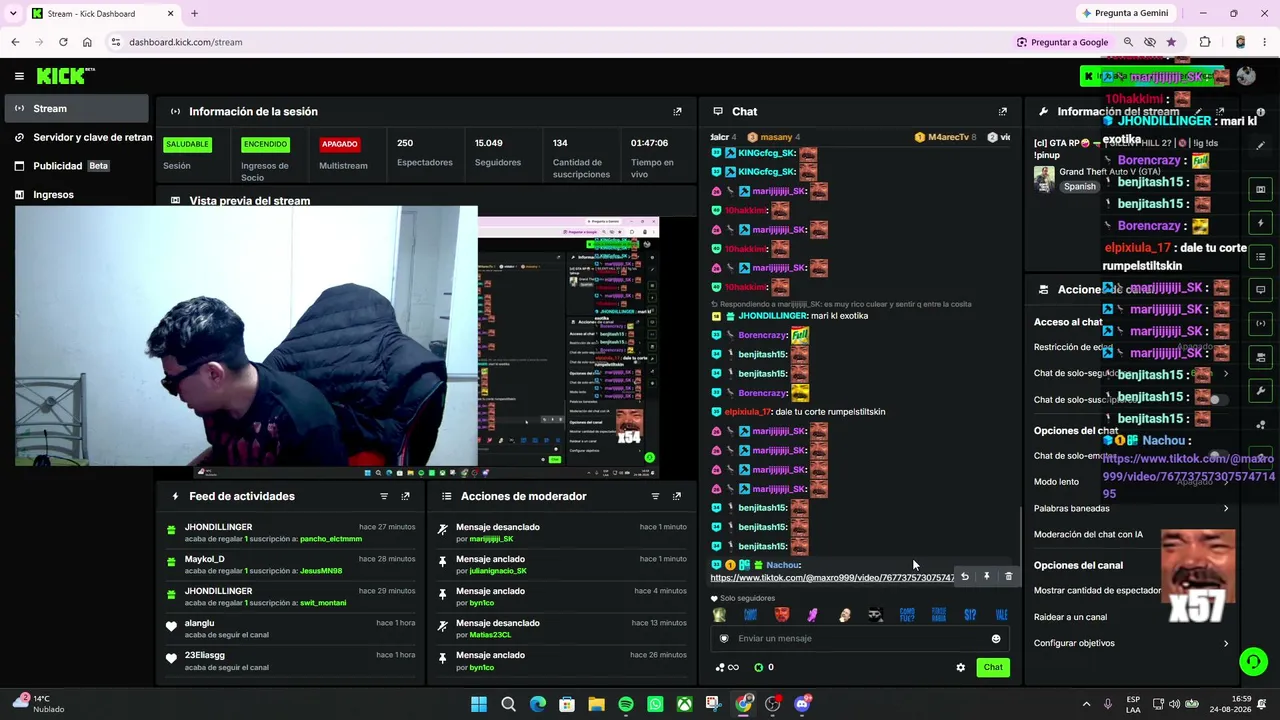Reload the dashboard page
The width and height of the screenshot is (1280, 720).
click(x=63, y=42)
